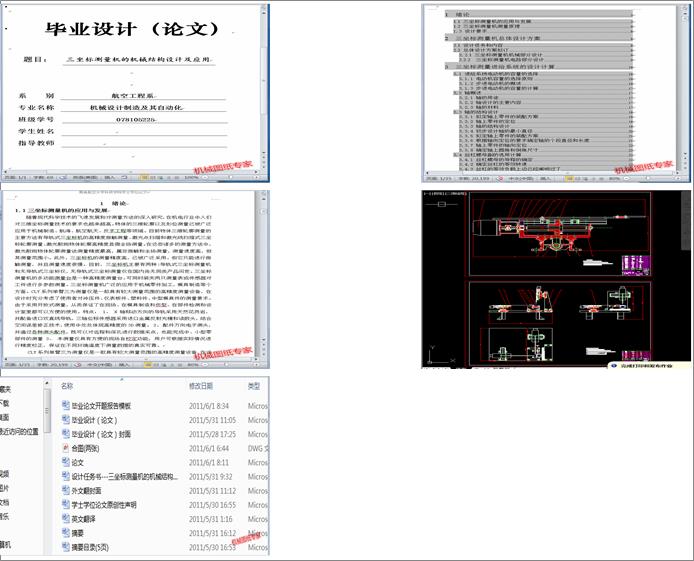Select the 毕业设计（论文）封面 document icon

[66, 434]
